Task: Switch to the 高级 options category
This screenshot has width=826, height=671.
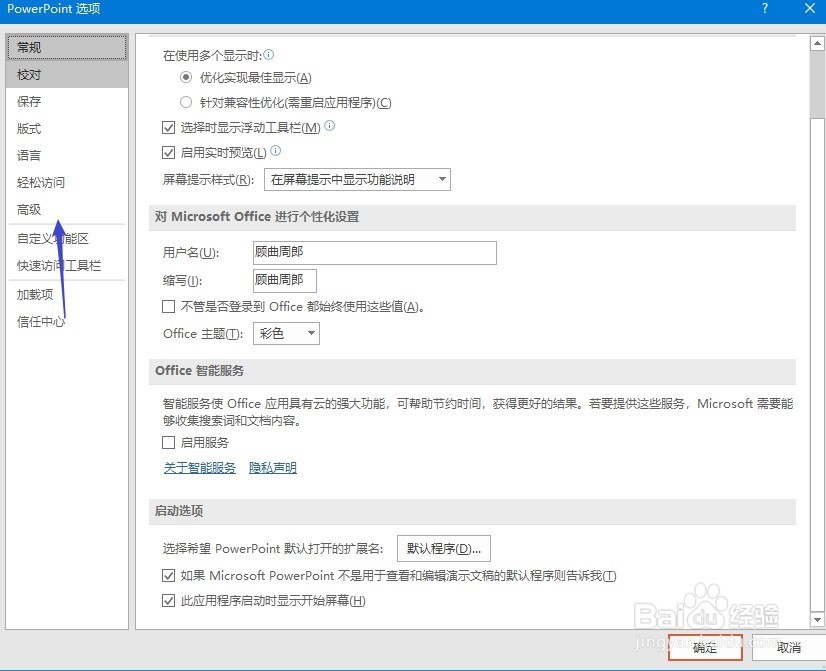Action: 29,209
